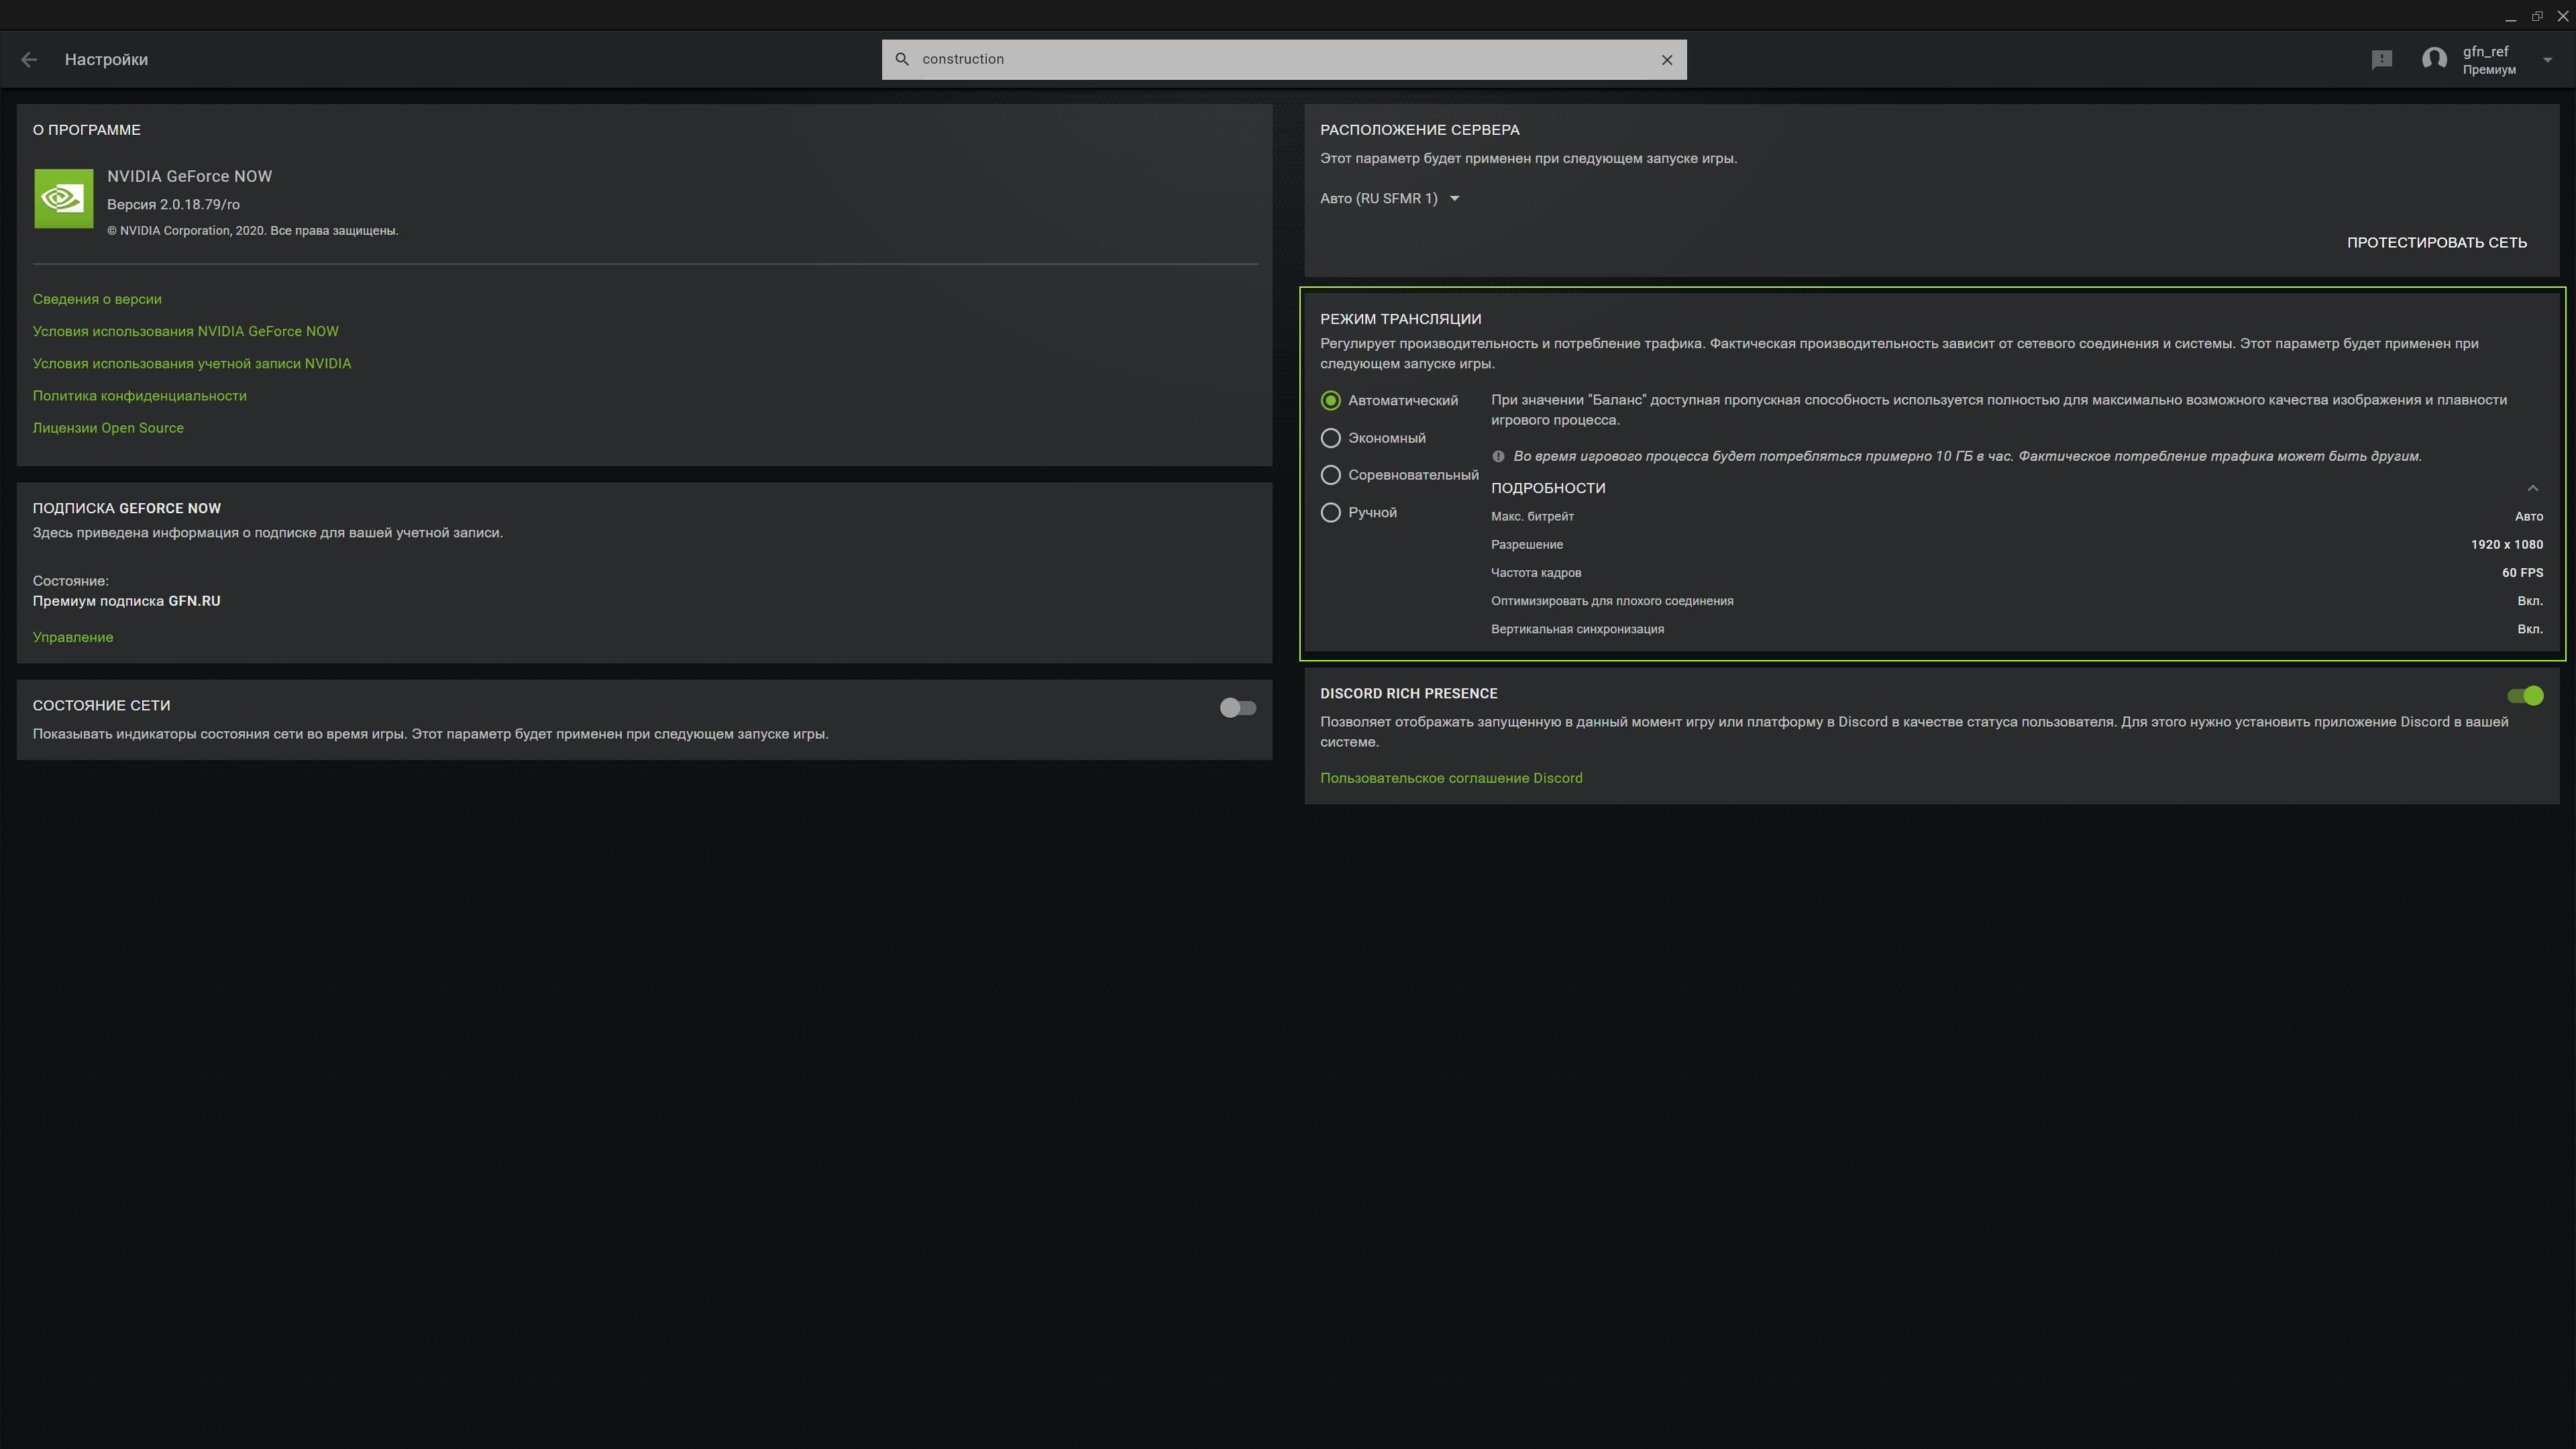This screenshot has height=1449, width=2576.
Task: Open Сведения о версии link
Action: tap(97, 300)
